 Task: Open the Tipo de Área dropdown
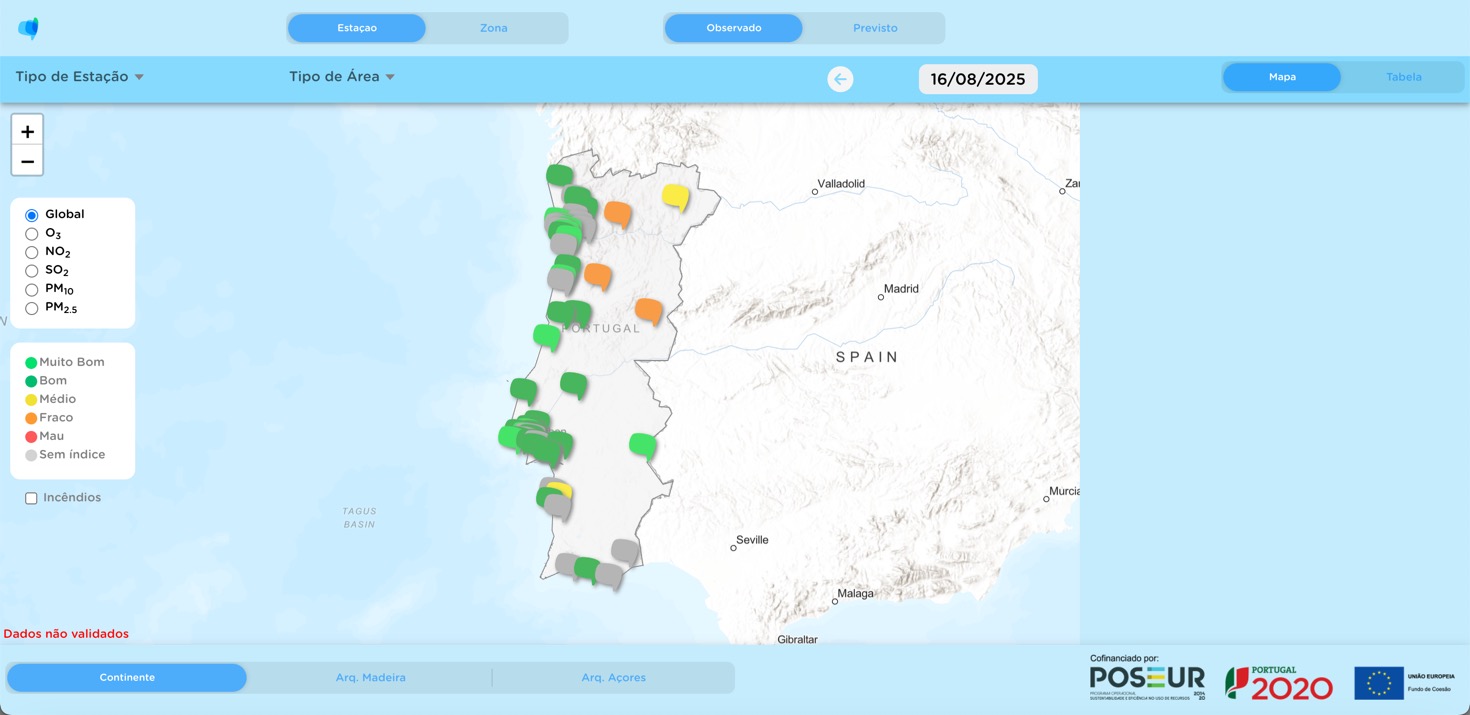tap(341, 77)
